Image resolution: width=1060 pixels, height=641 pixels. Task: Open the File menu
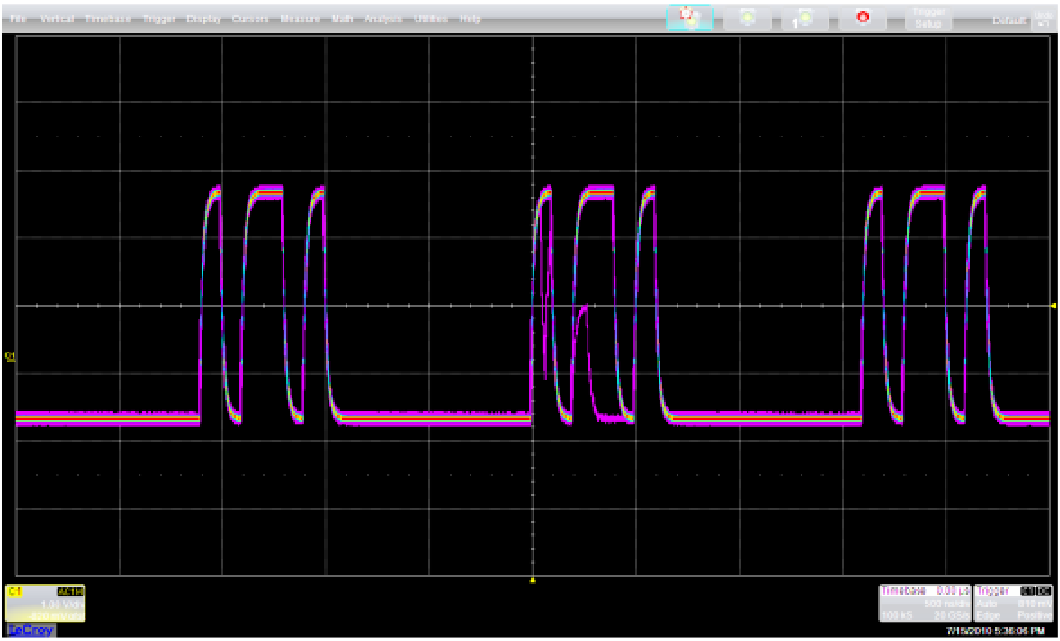click(x=14, y=16)
